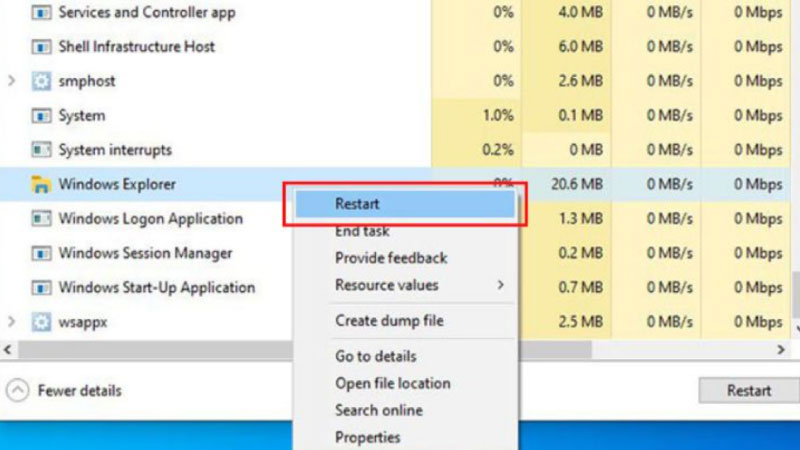
Task: Select Create dump file
Action: click(389, 321)
